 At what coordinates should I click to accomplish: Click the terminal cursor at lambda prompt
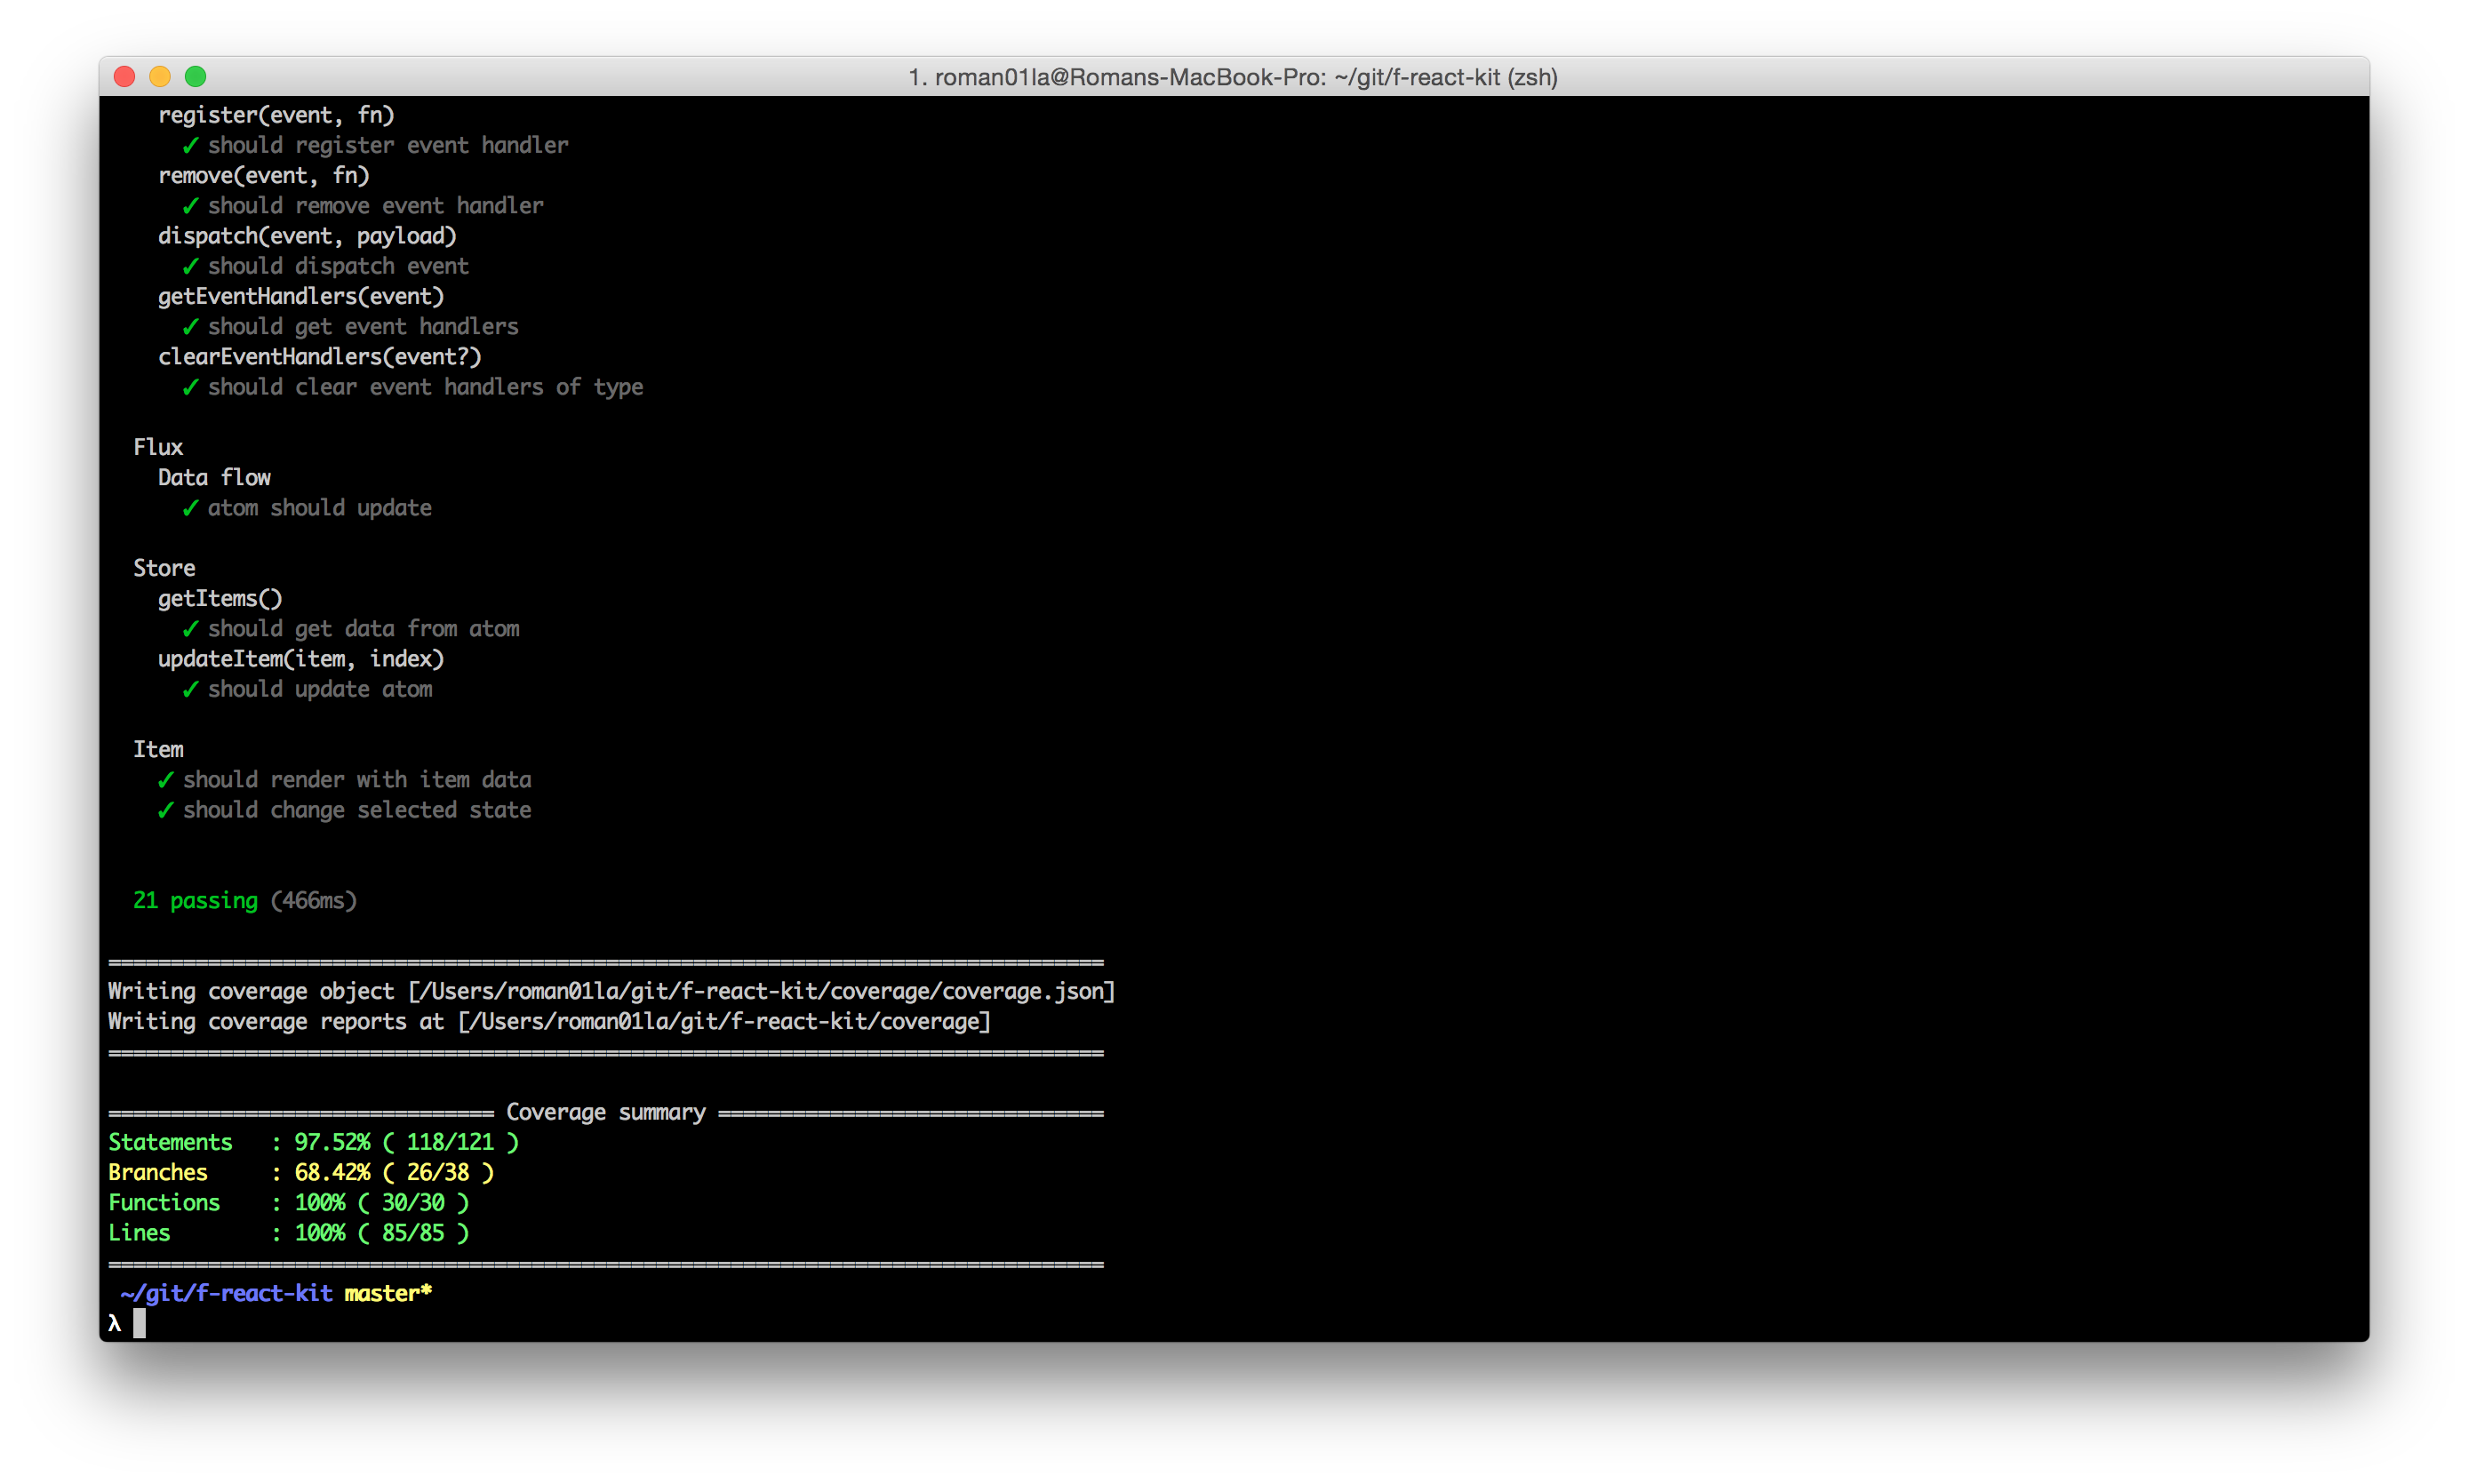(139, 1324)
